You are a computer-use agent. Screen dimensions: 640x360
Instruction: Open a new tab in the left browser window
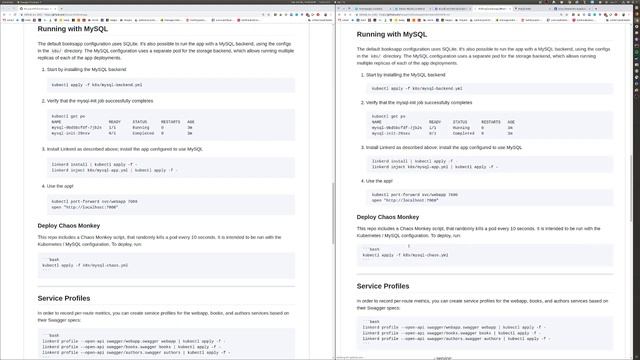click(x=62, y=9)
